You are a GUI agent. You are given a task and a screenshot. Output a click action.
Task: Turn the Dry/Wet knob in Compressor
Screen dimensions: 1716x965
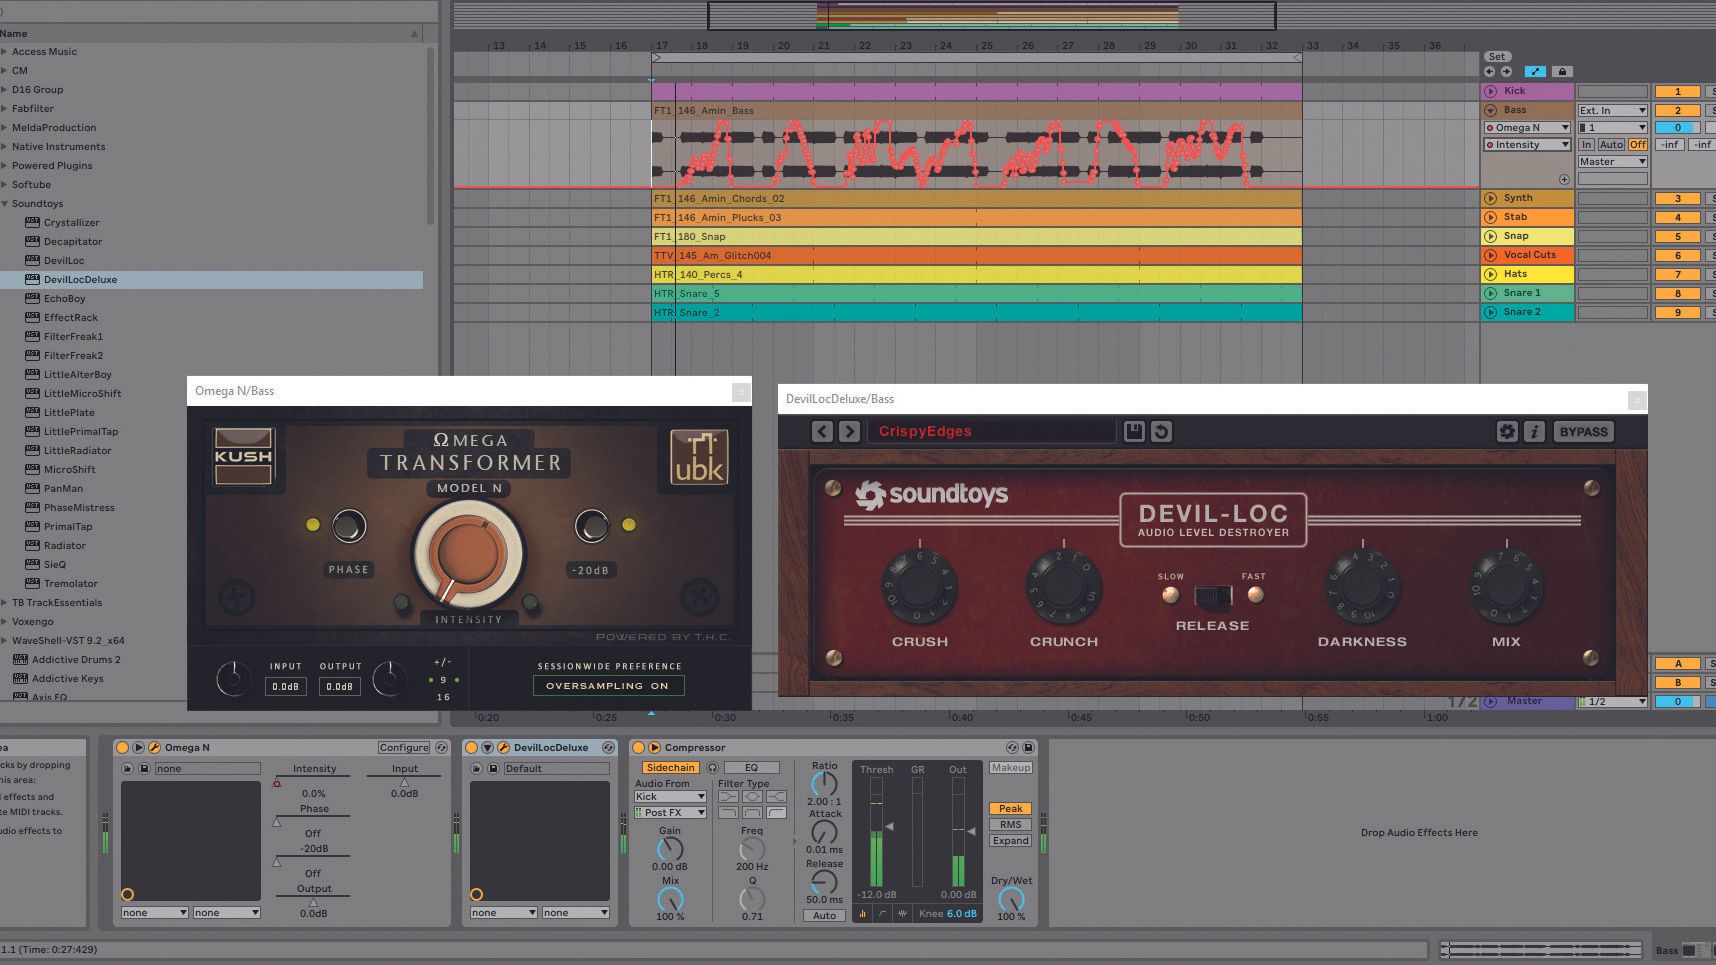pos(1011,899)
